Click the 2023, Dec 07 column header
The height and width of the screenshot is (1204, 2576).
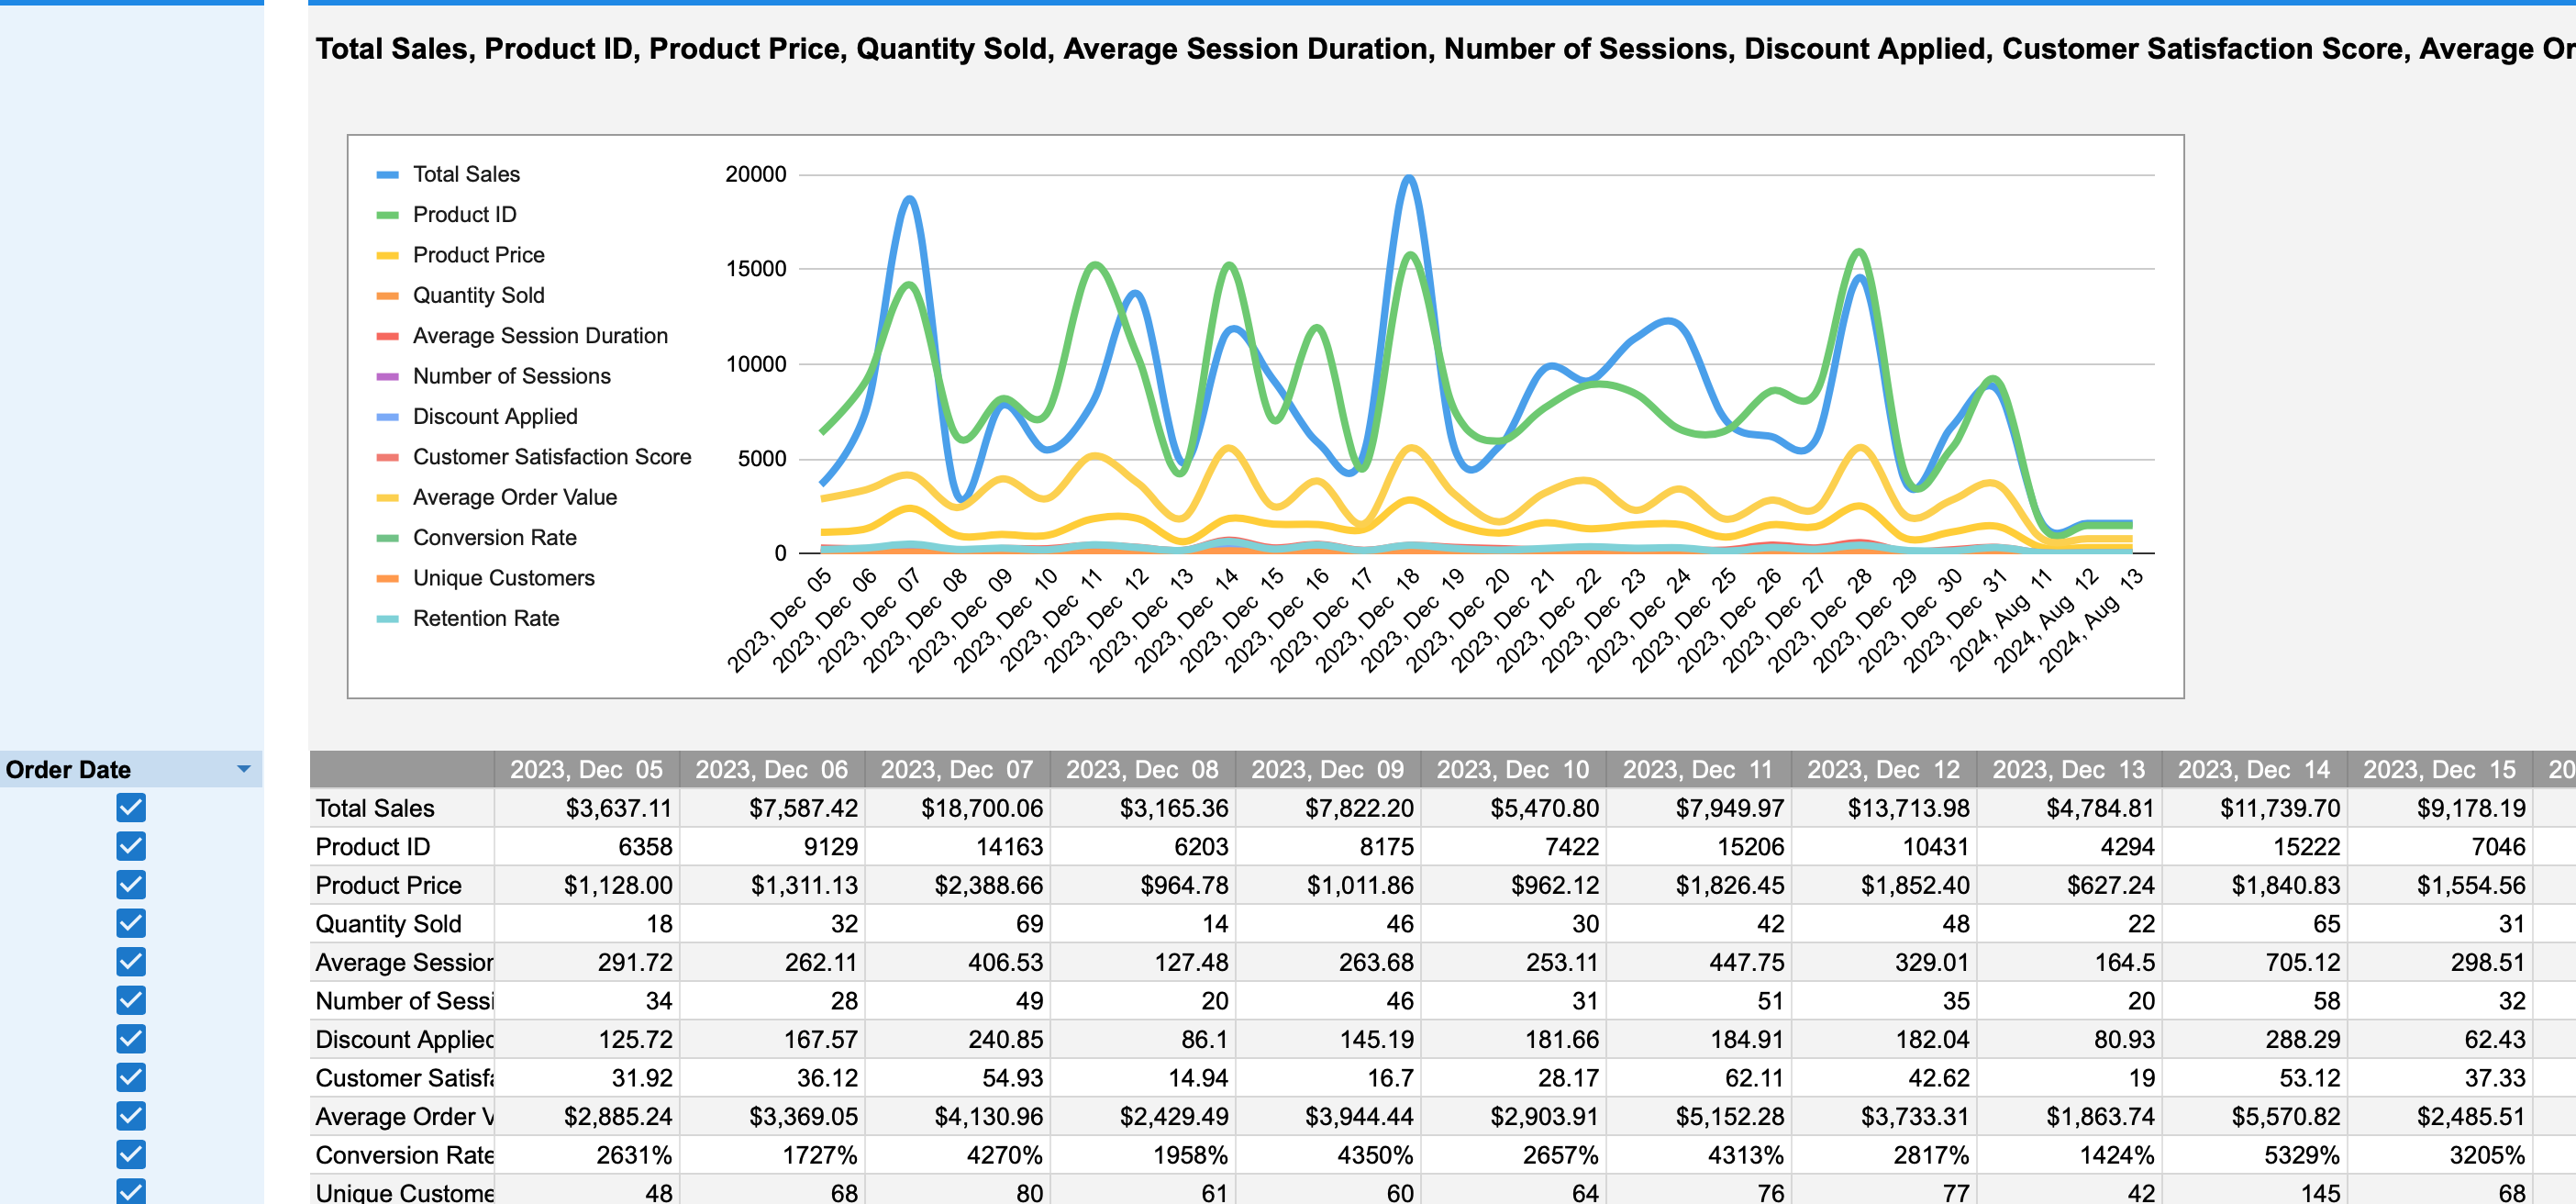957,769
